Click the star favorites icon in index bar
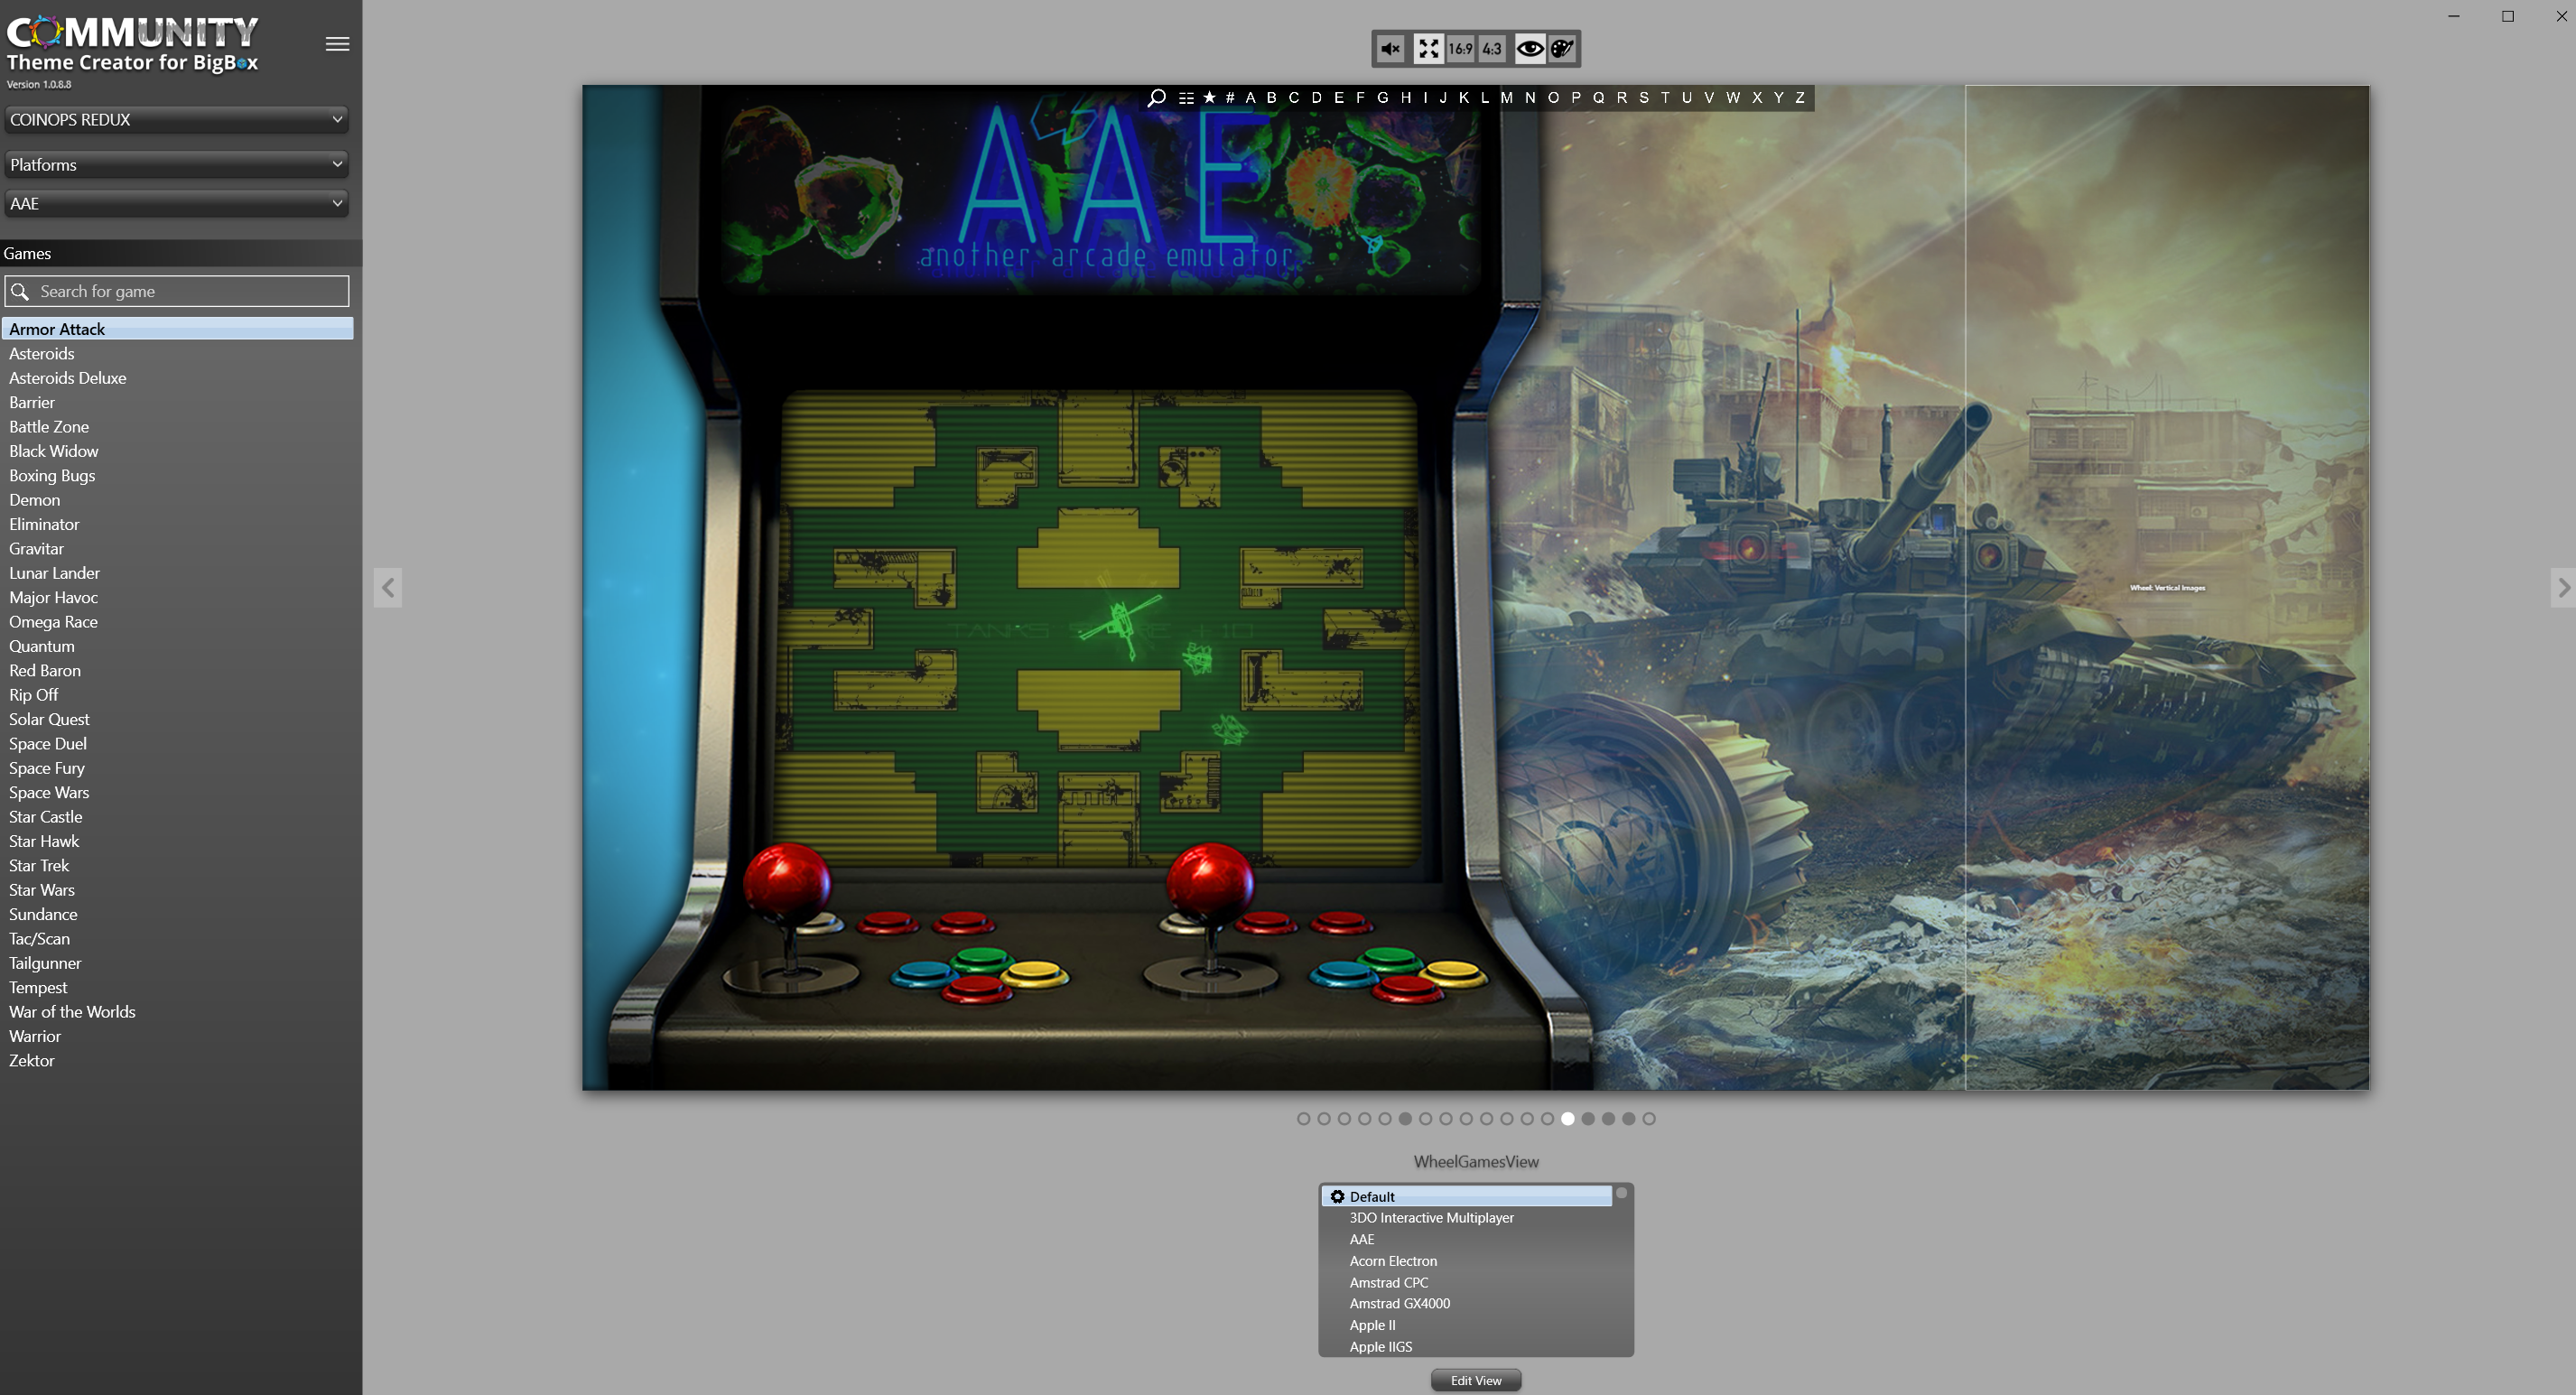Viewport: 2576px width, 1395px height. click(x=1209, y=97)
